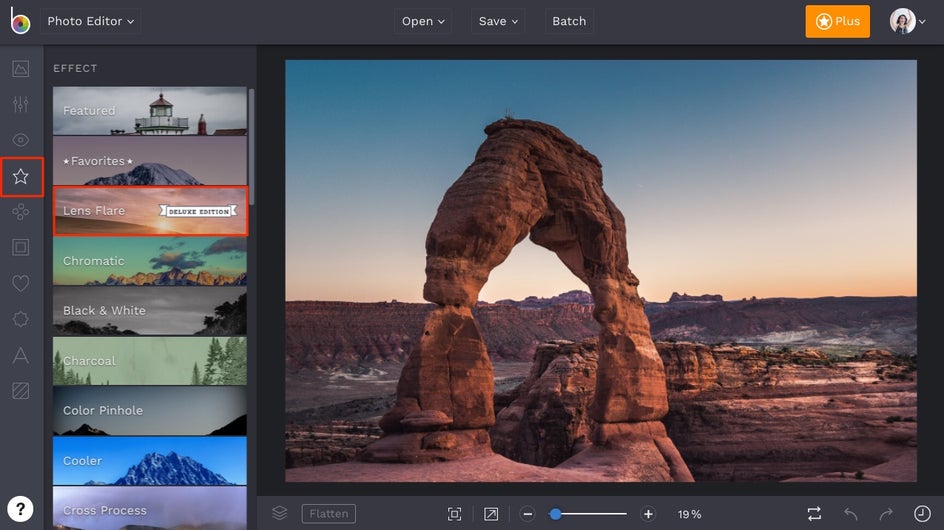This screenshot has width=944, height=530.
Task: Zoom in with the plus icon
Action: pos(648,514)
